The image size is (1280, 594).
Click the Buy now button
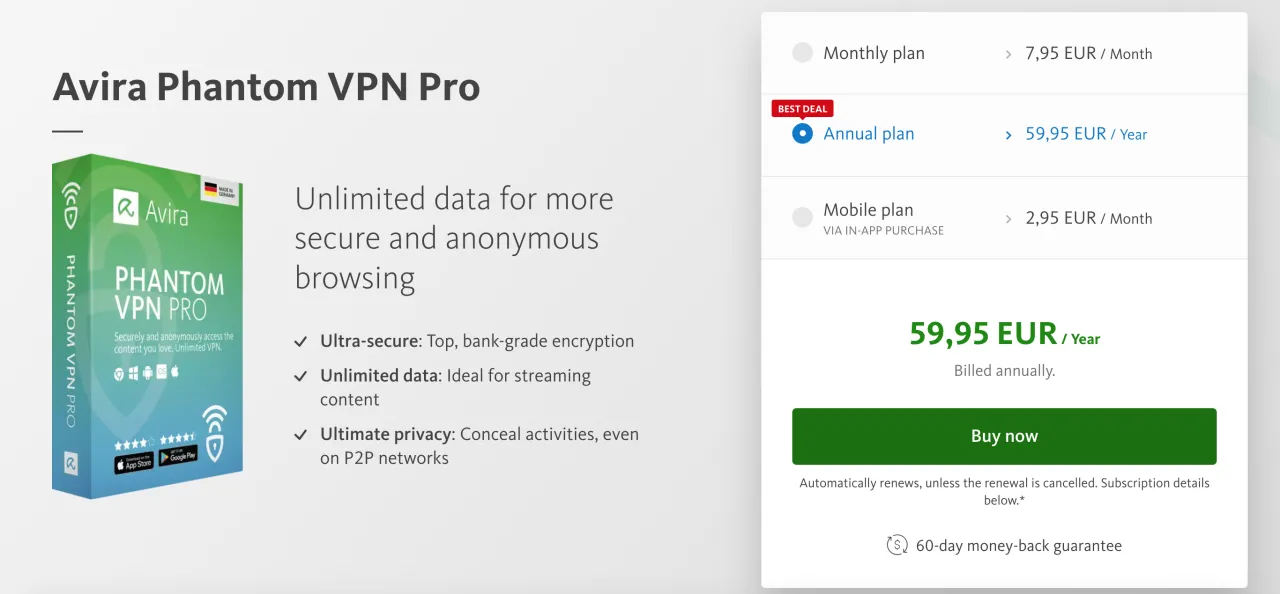(1004, 436)
